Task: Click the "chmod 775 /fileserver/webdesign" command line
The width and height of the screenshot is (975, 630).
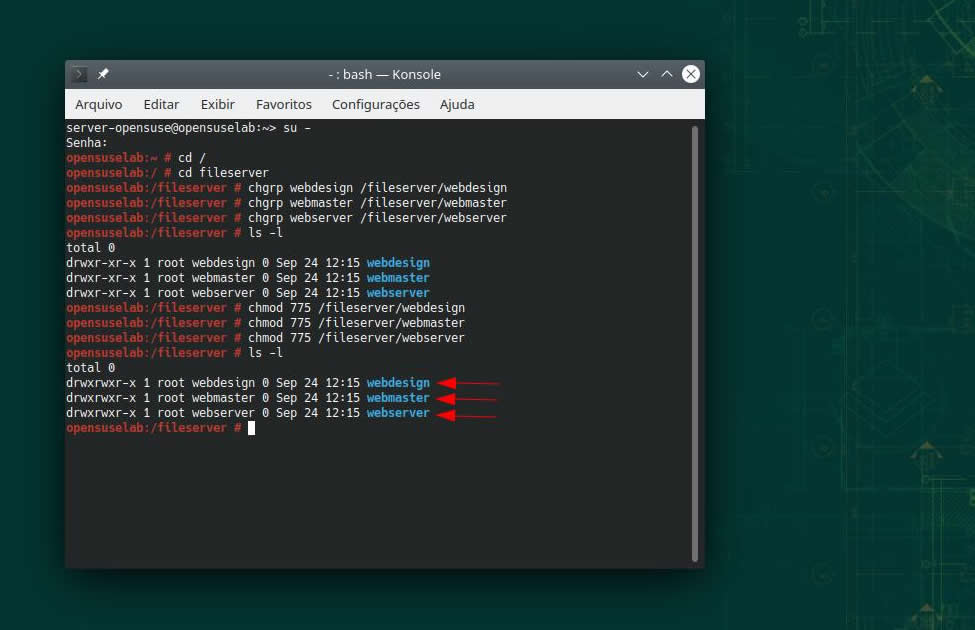Action: click(x=356, y=308)
